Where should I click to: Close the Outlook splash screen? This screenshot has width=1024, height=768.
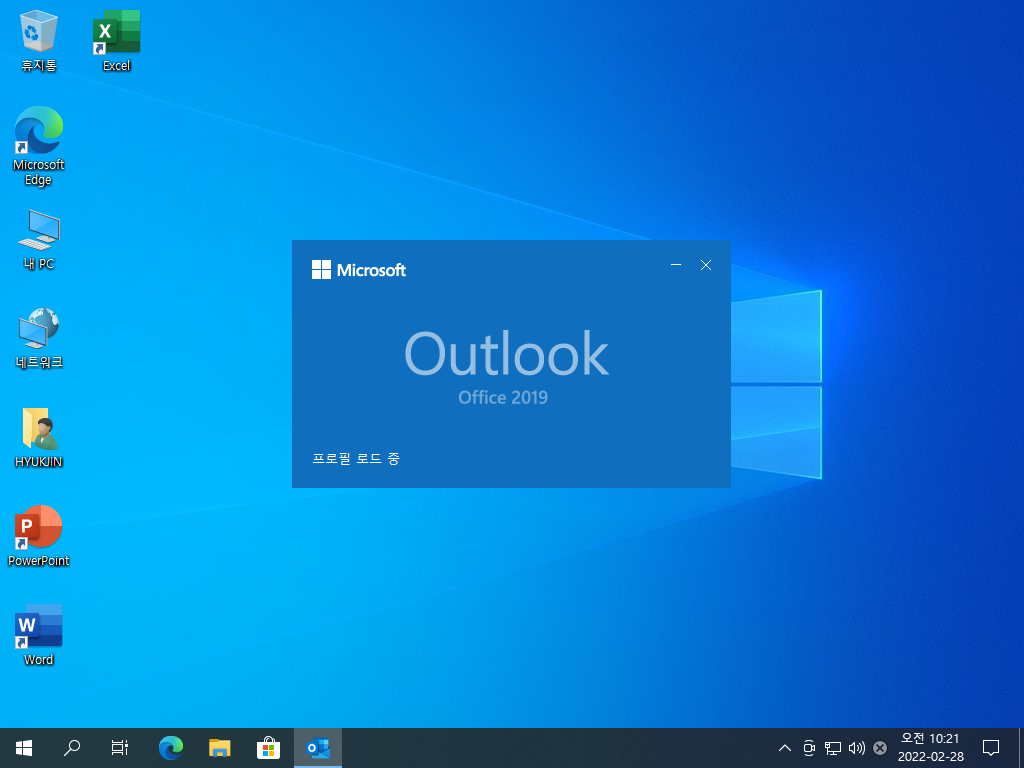[706, 264]
